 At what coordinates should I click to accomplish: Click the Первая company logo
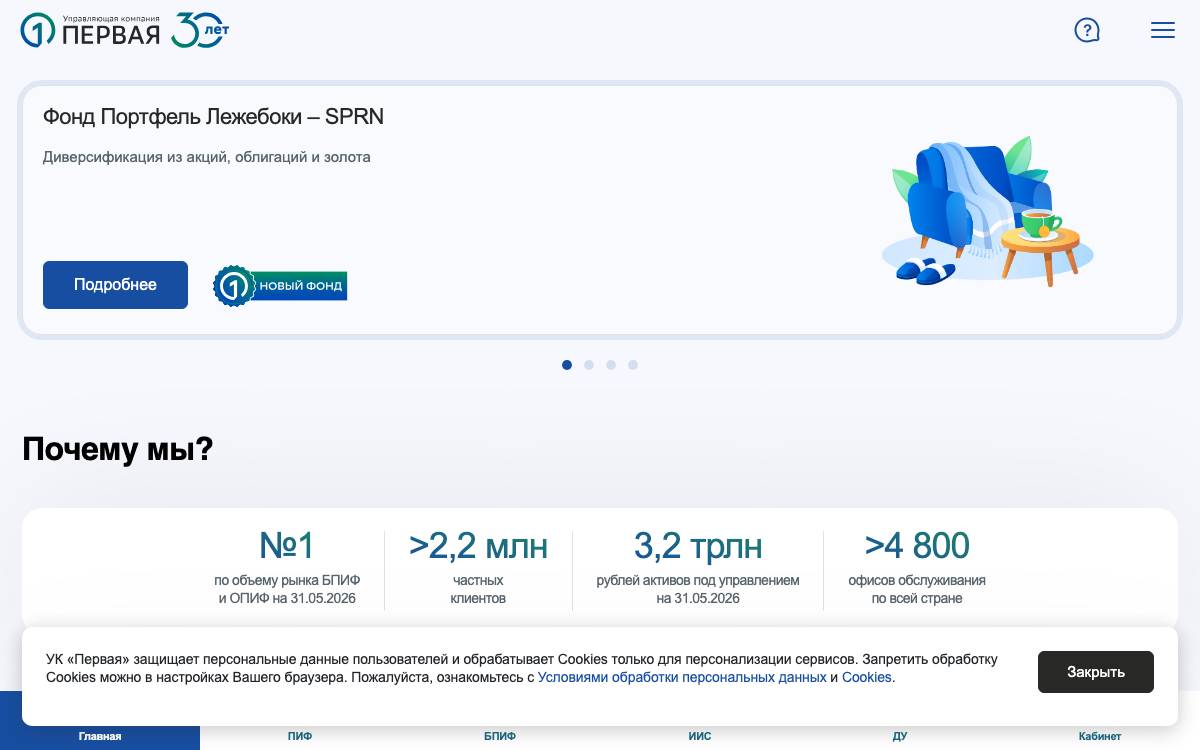[x=90, y=31]
